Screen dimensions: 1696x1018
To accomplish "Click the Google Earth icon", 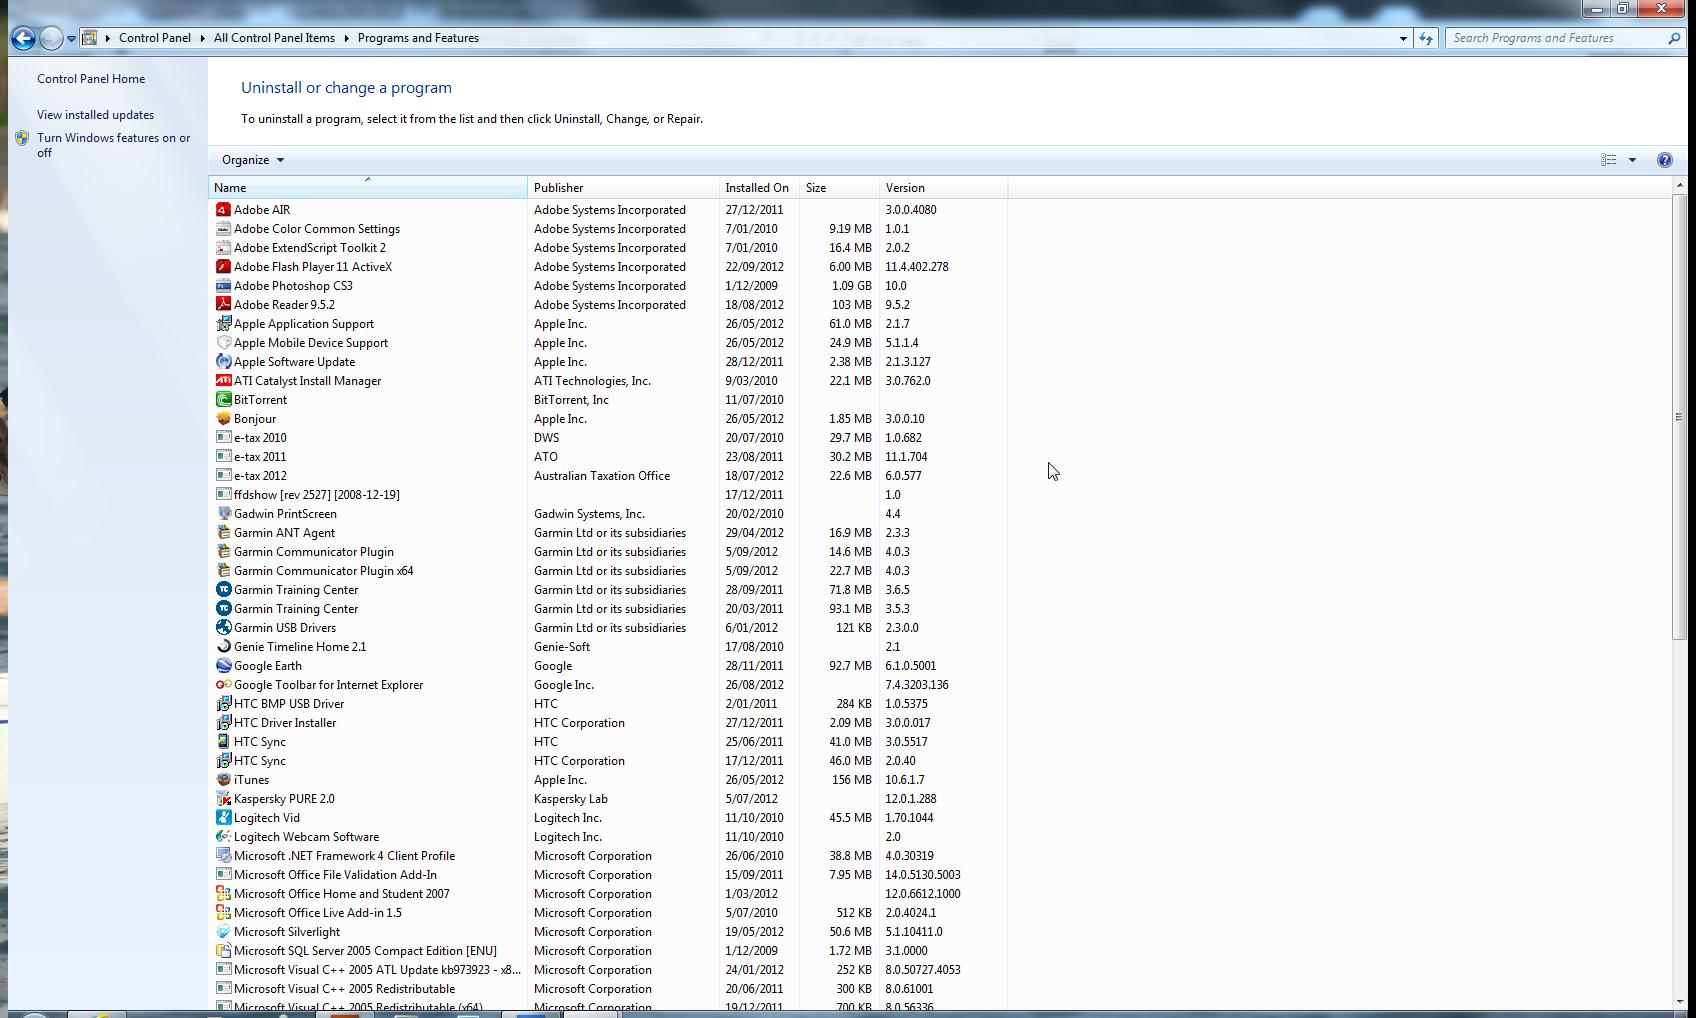I will 223,666.
